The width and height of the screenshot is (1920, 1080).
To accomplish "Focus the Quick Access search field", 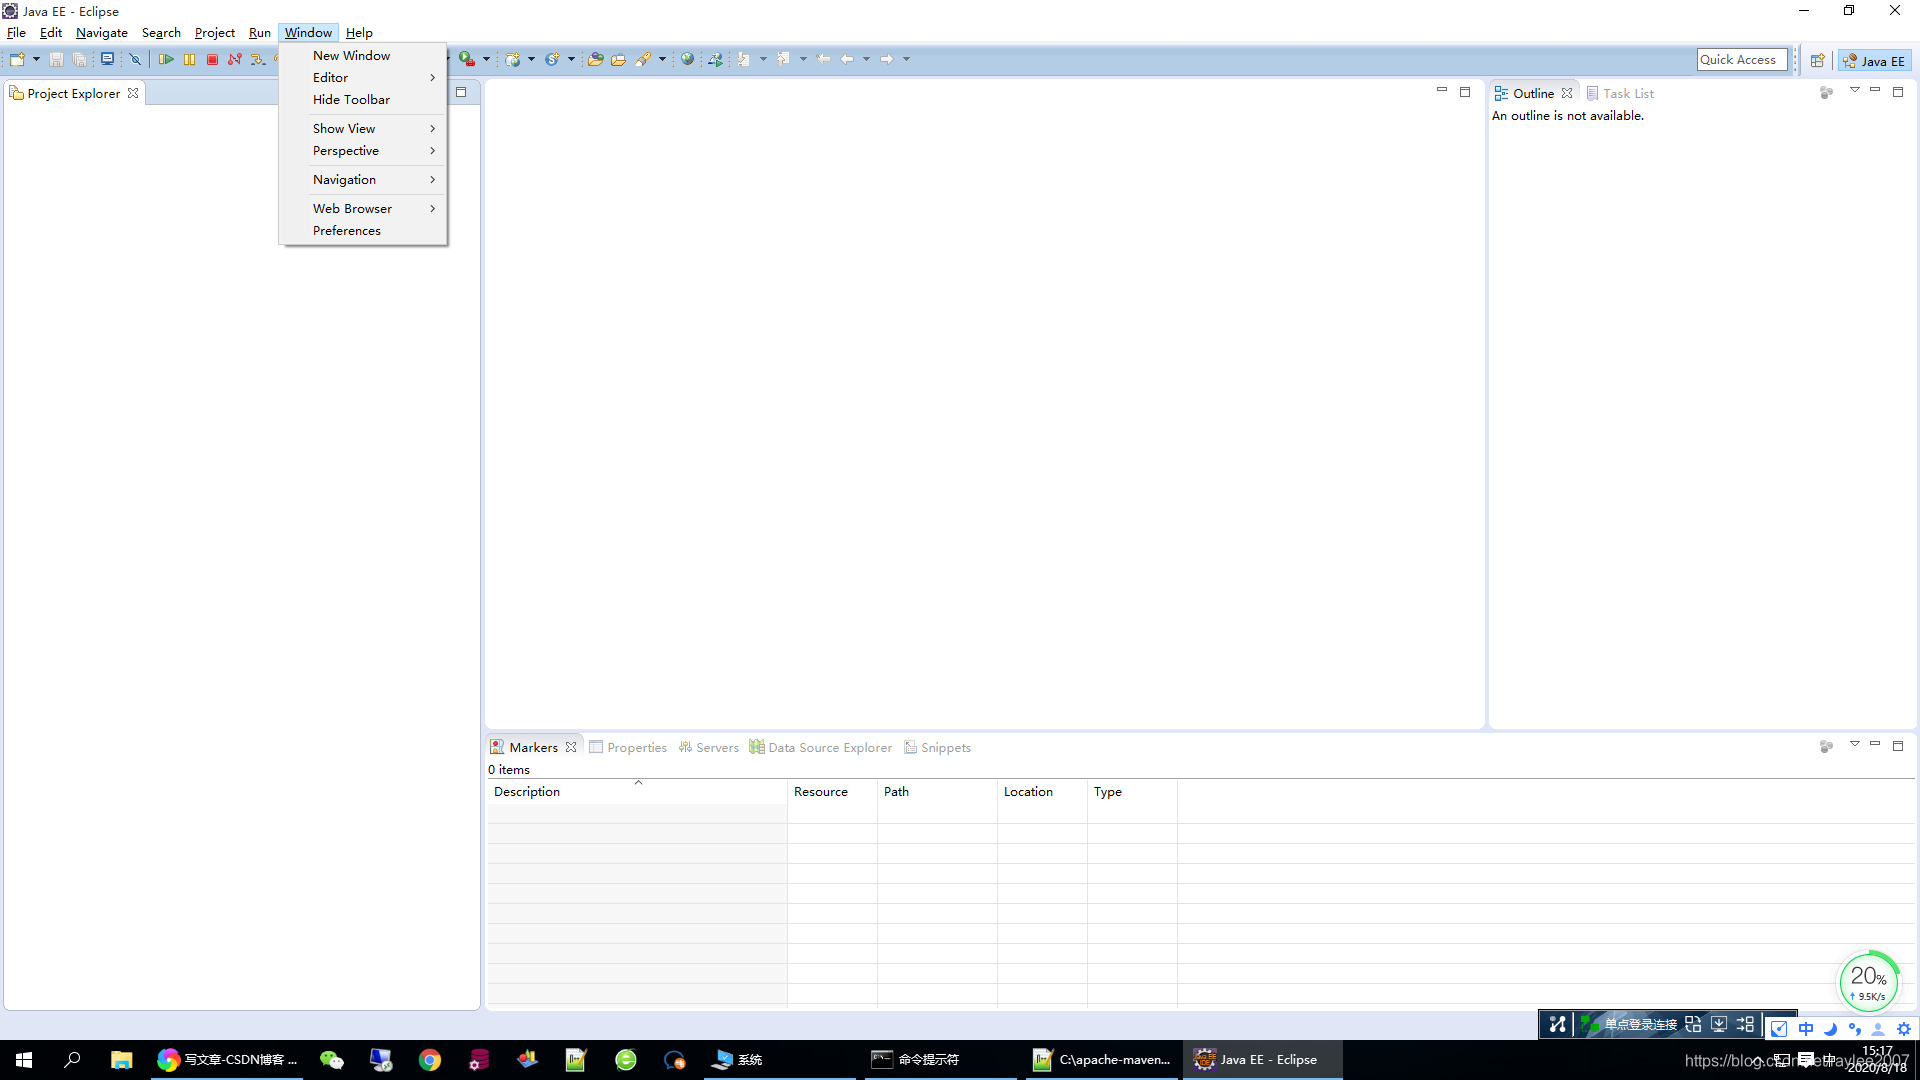I will (1741, 60).
